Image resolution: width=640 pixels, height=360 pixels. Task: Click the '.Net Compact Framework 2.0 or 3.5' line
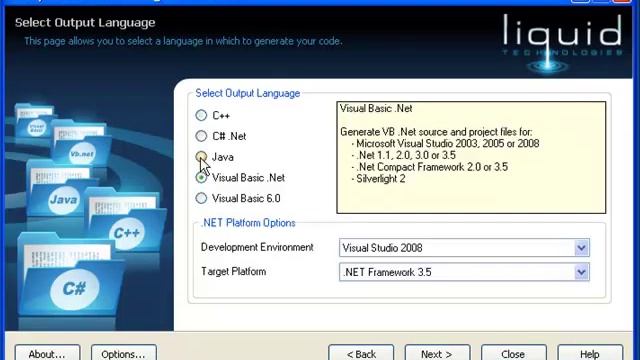click(x=432, y=167)
